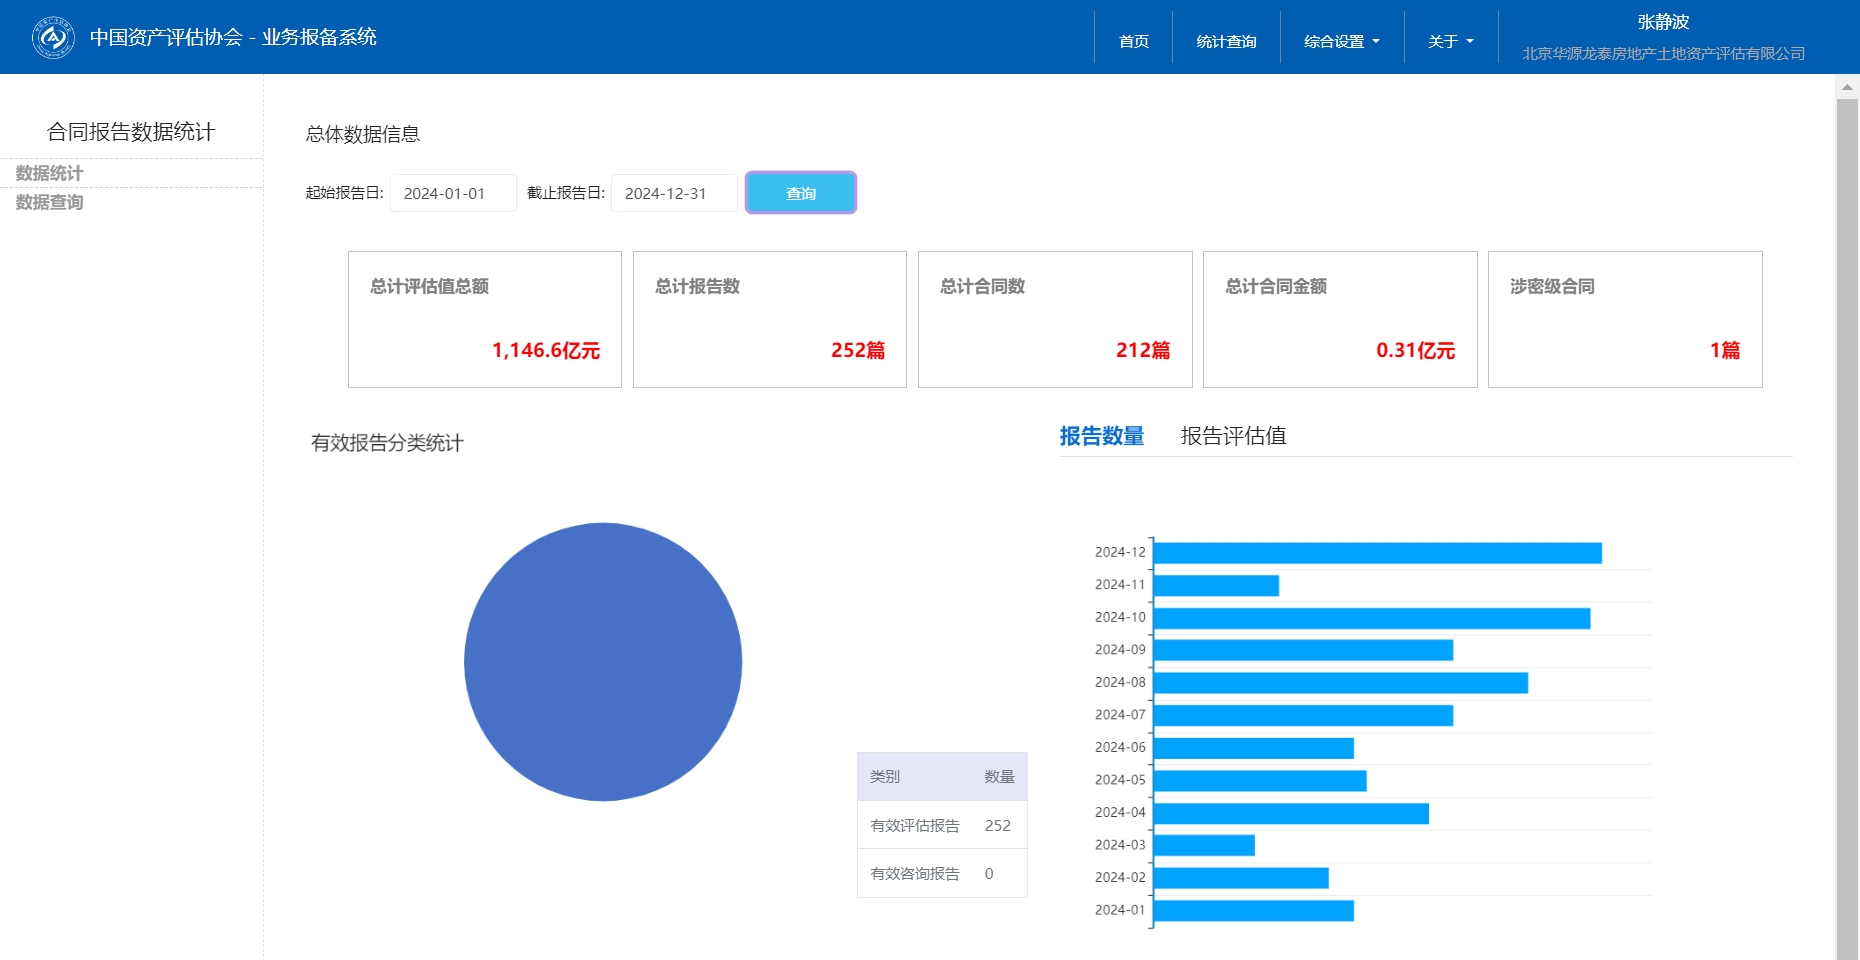This screenshot has height=960, width=1860.
Task: Select 数据统计 in the sidebar
Action: 50,173
